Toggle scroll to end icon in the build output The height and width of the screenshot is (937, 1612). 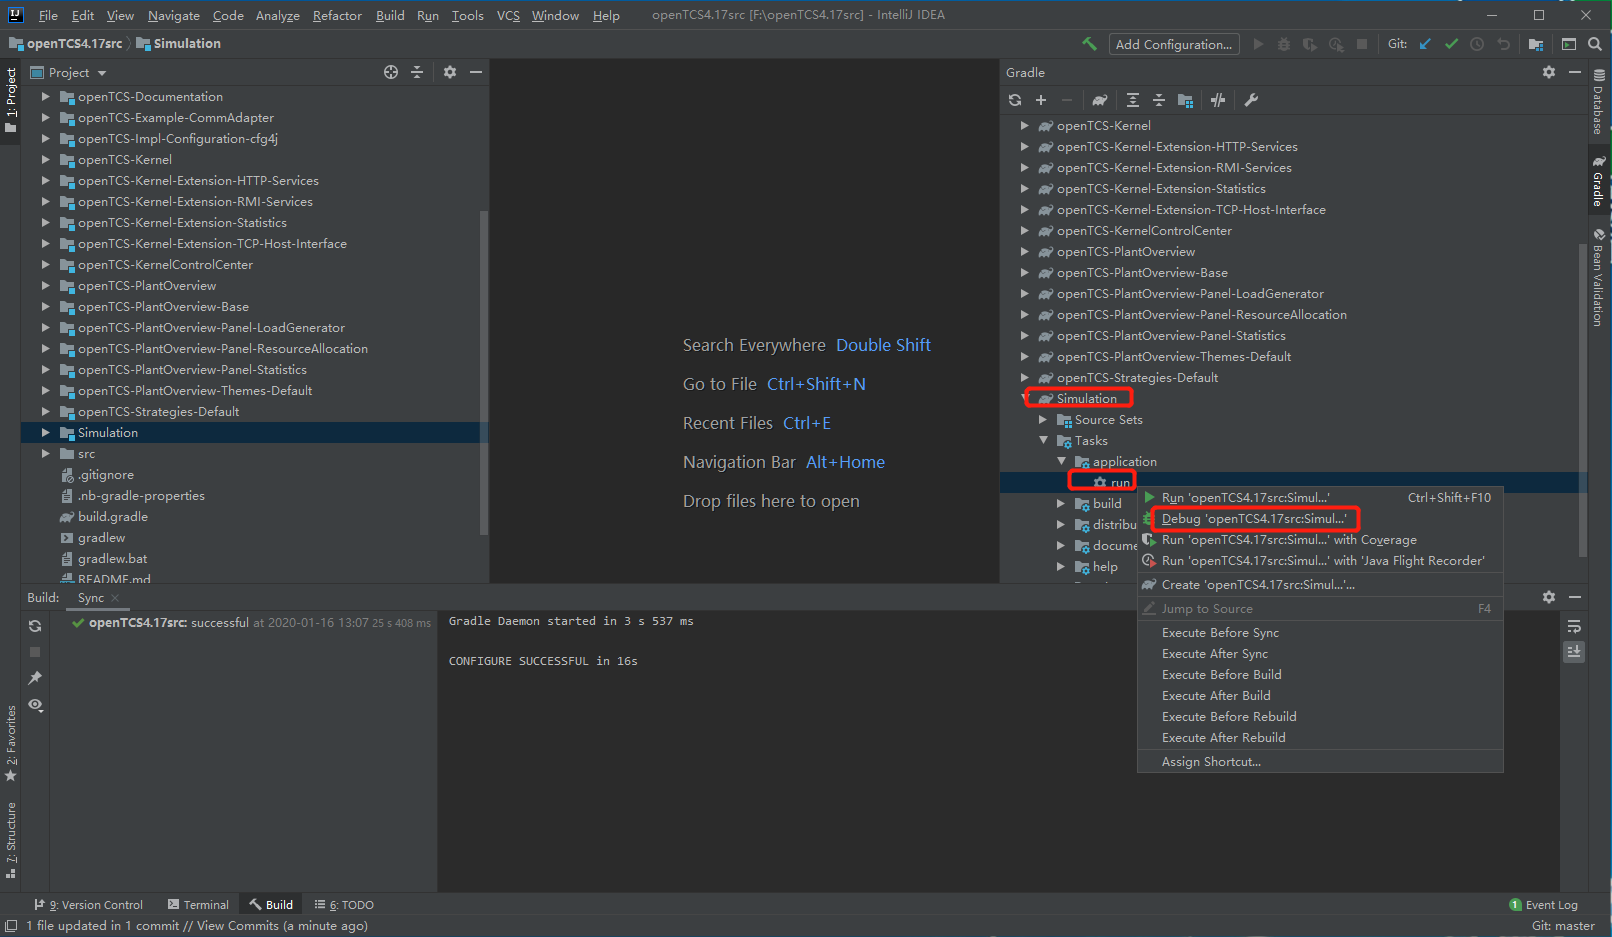1574,651
